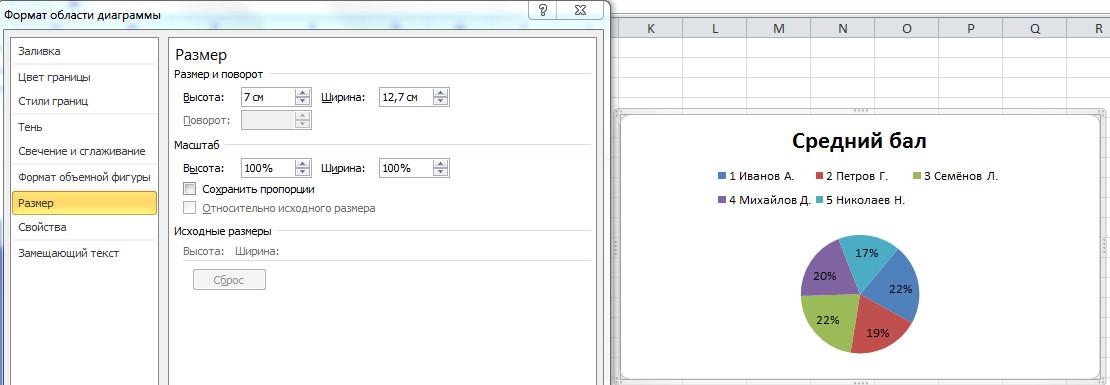The height and width of the screenshot is (385, 1110).
Task: Increase size Высота with up arrow
Action: [x=303, y=93]
